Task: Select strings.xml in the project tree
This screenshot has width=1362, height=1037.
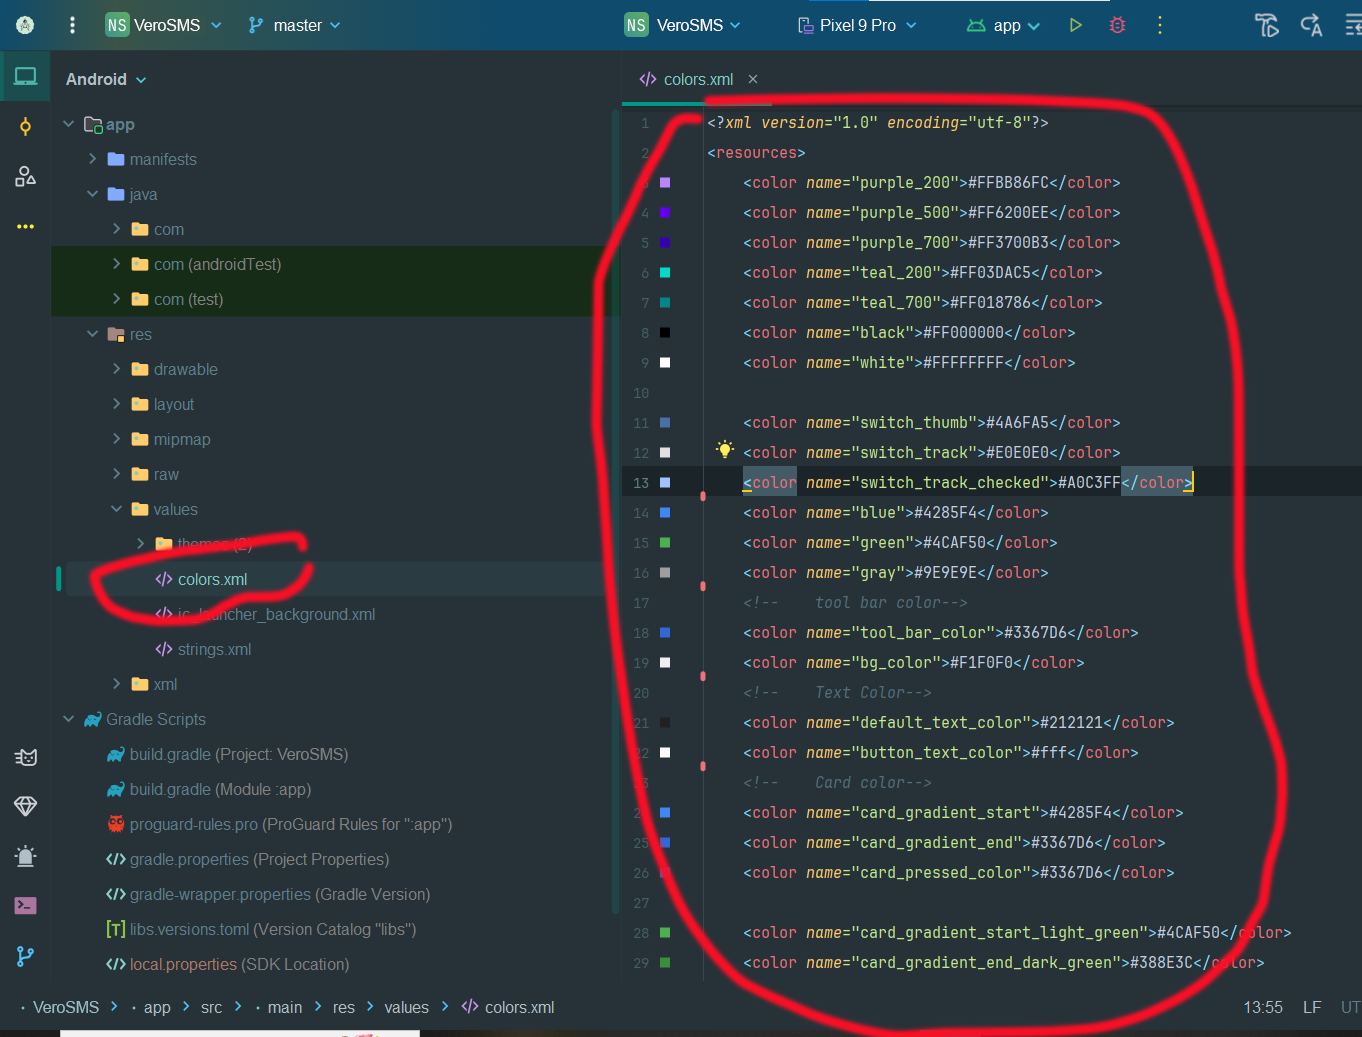Action: (x=214, y=648)
